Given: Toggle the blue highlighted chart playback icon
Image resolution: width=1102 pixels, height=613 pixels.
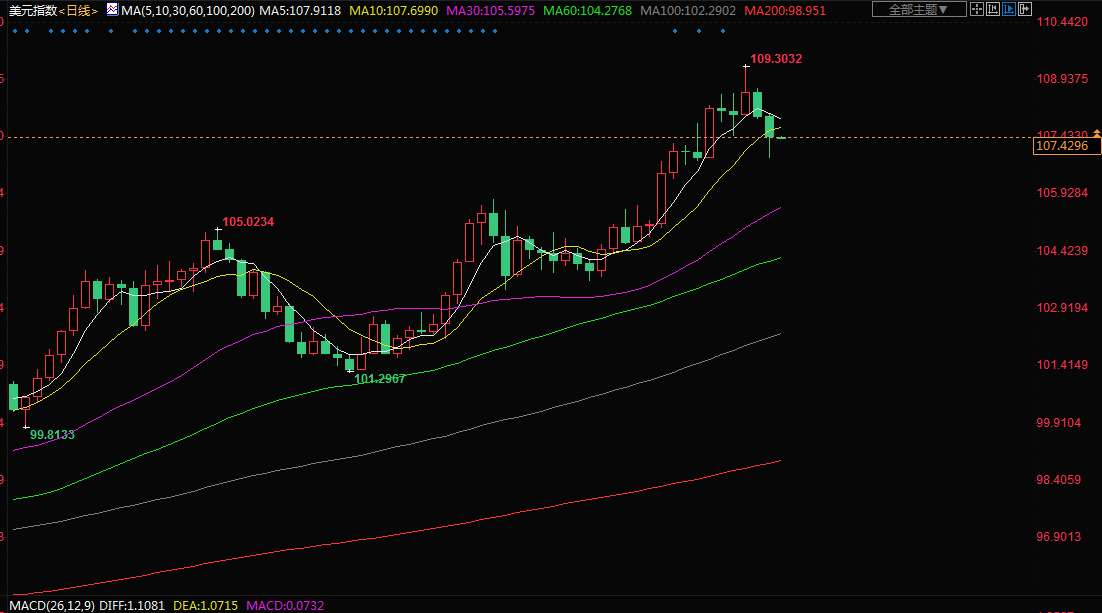Looking at the screenshot, I should click(1008, 10).
